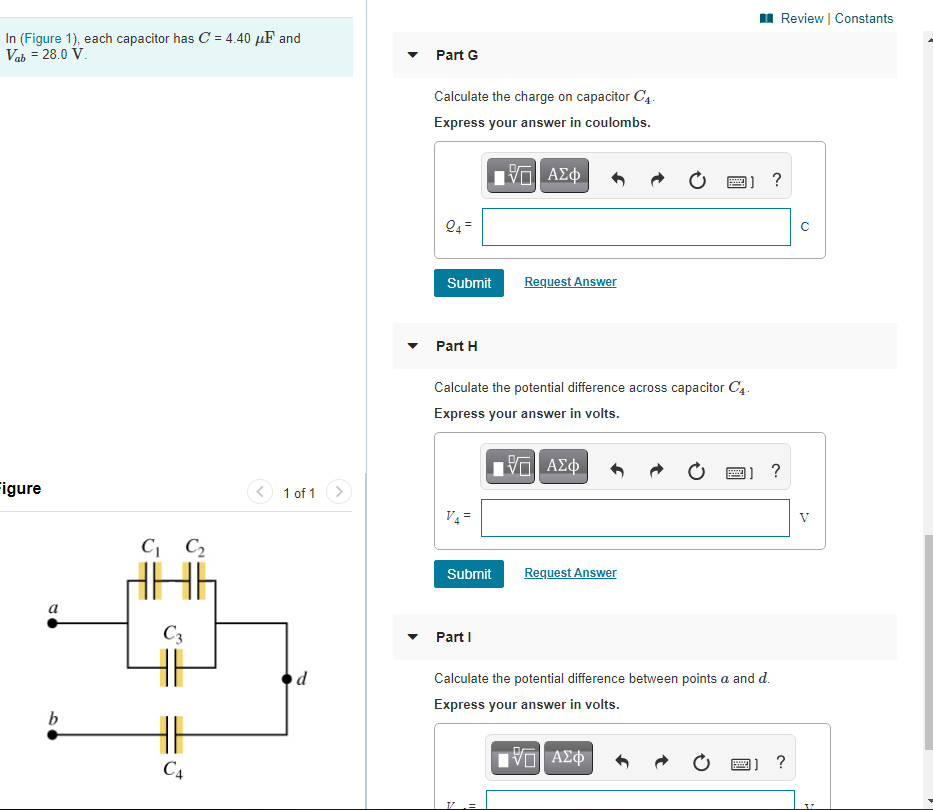933x810 pixels.
Task: Collapse the Part G section
Action: tap(412, 55)
